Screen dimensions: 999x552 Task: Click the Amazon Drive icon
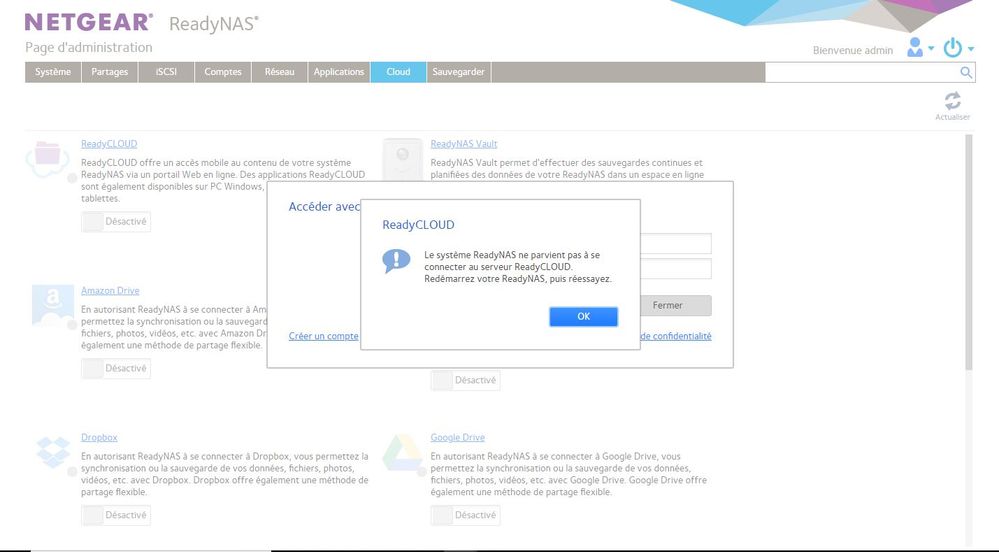click(x=53, y=306)
